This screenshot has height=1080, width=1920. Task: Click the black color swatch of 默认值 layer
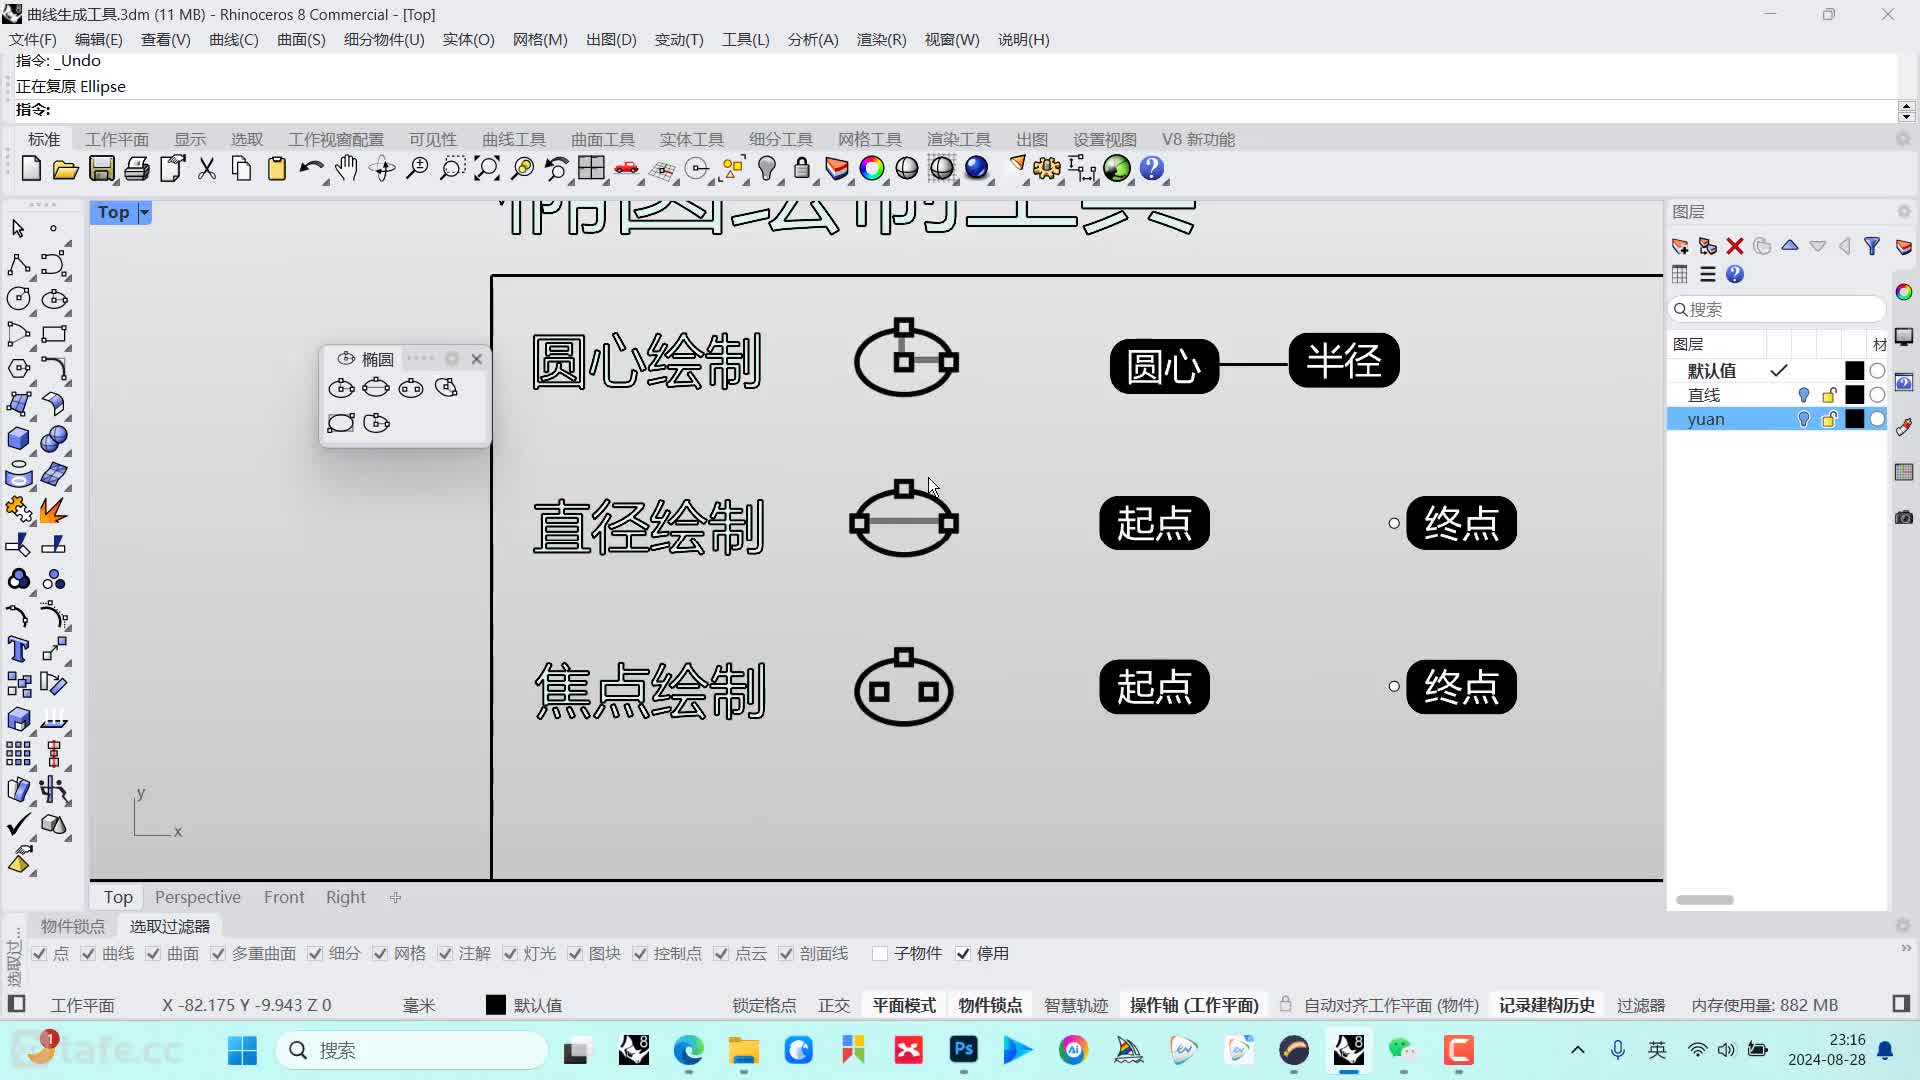coord(1854,371)
